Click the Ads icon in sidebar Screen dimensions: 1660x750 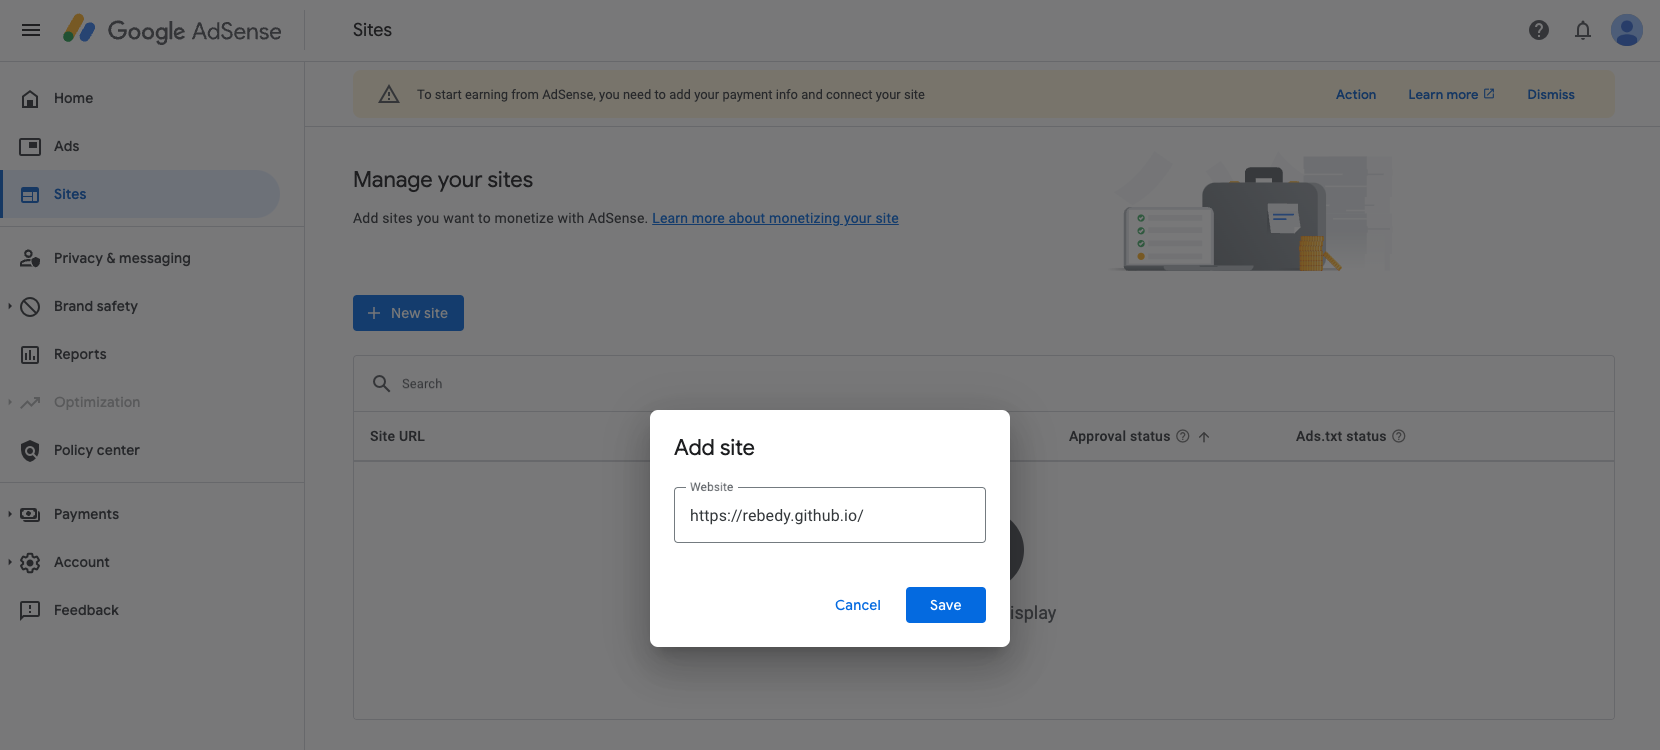[x=30, y=146]
